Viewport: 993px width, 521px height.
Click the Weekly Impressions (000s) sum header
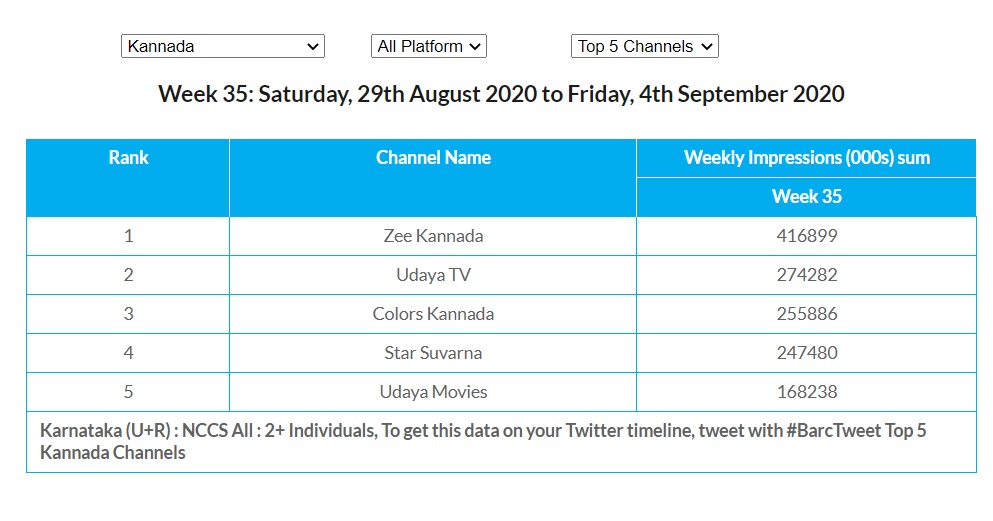(x=806, y=158)
